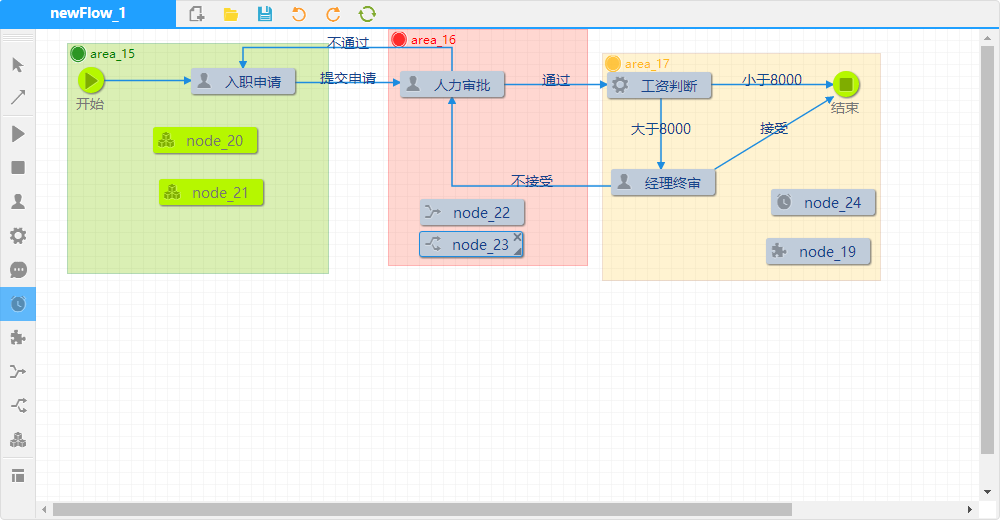
Task: Choose the end node square tool in sidebar
Action: tap(18, 168)
